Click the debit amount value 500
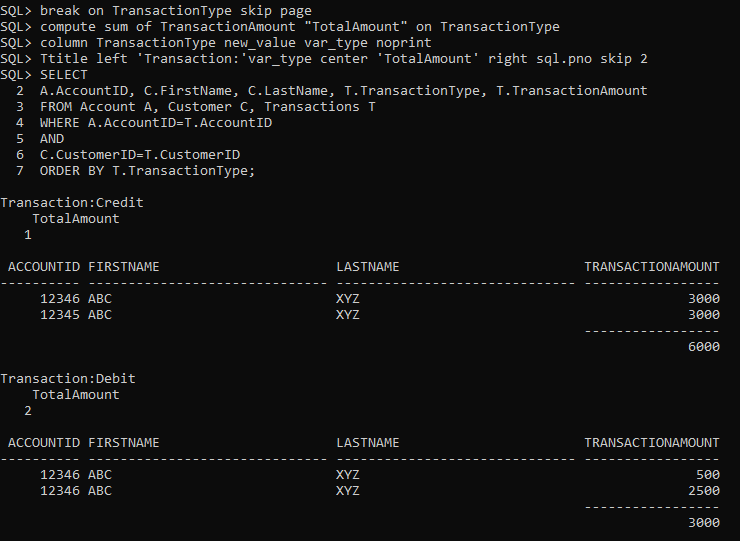 (x=708, y=475)
